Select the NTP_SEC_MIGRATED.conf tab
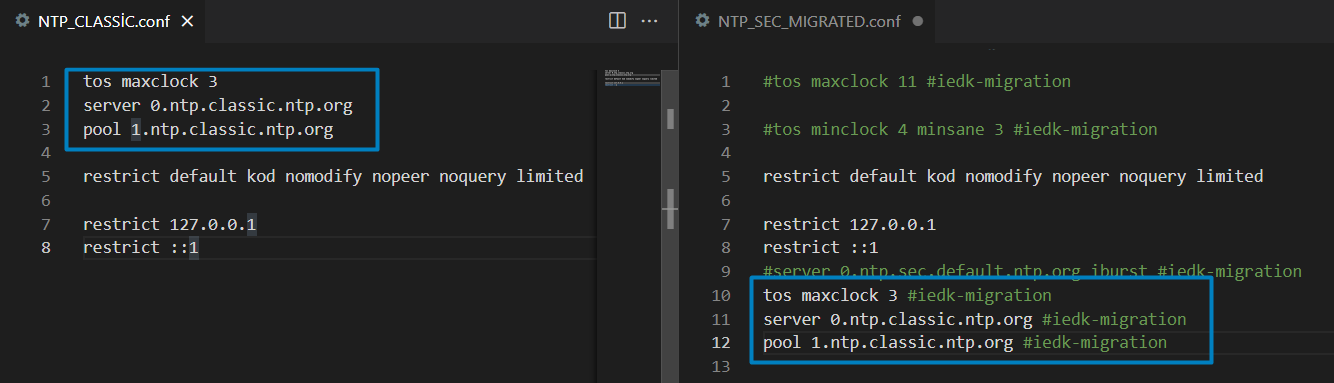Image resolution: width=1334 pixels, height=383 pixels. [x=807, y=21]
